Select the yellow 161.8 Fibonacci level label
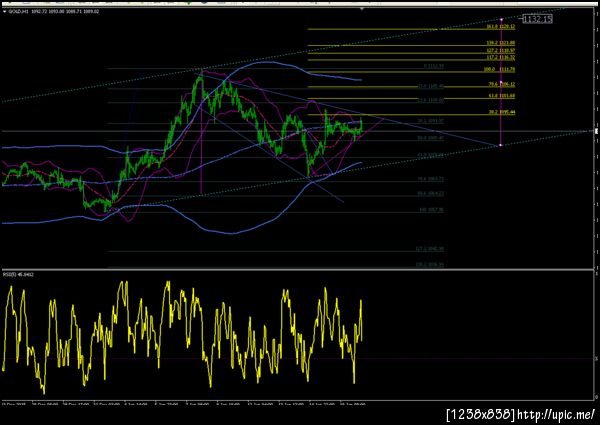 [x=501, y=27]
